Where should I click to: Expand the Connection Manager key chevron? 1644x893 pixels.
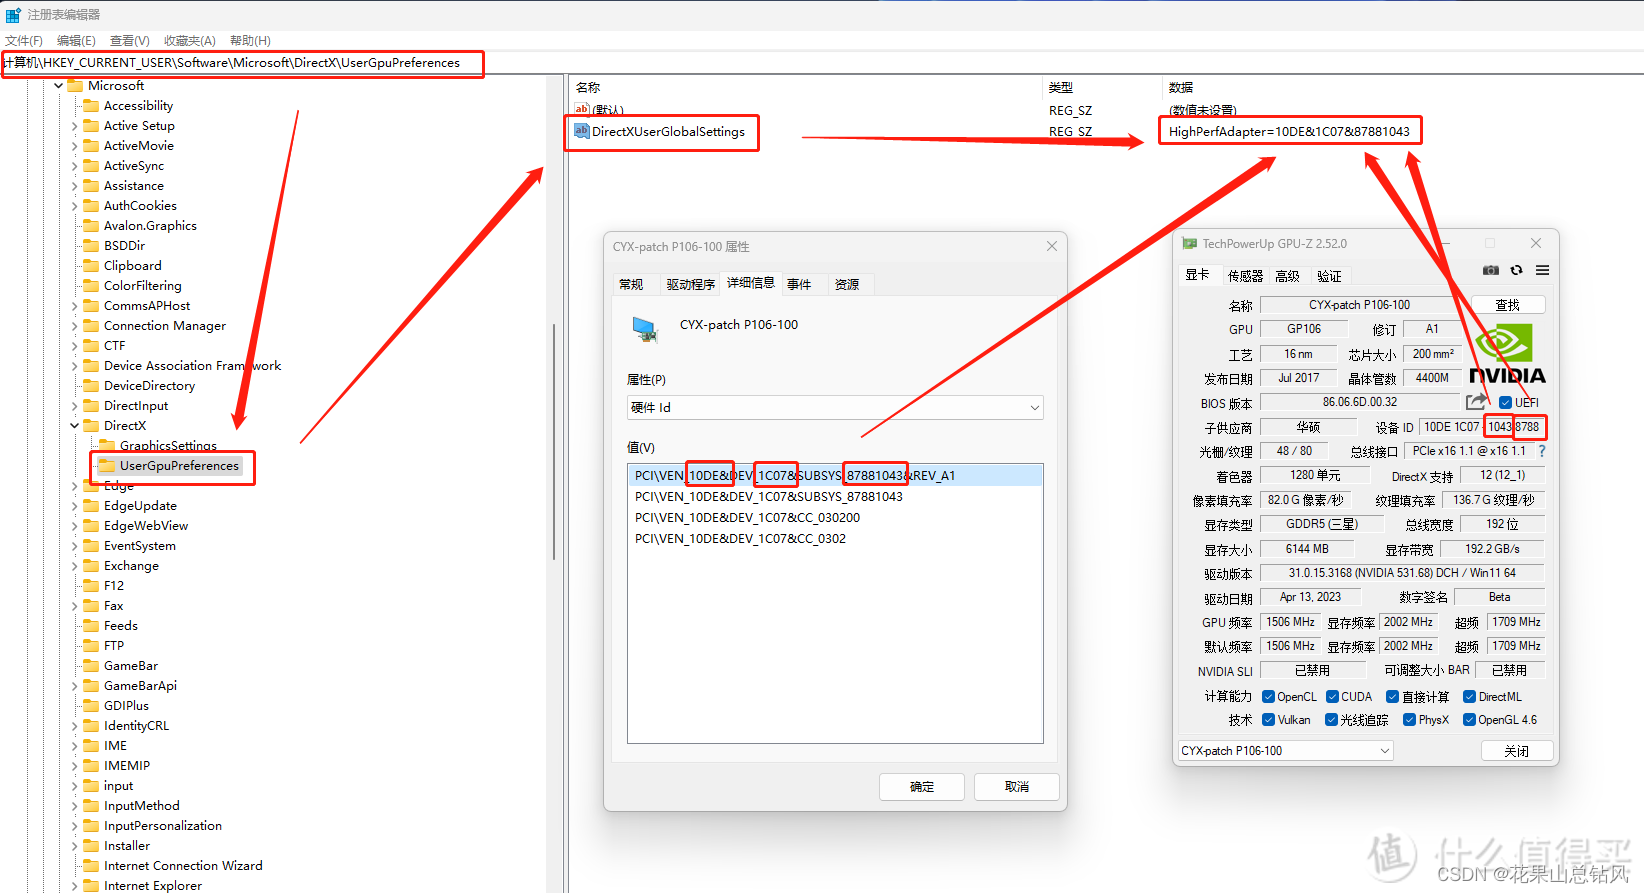coord(74,326)
